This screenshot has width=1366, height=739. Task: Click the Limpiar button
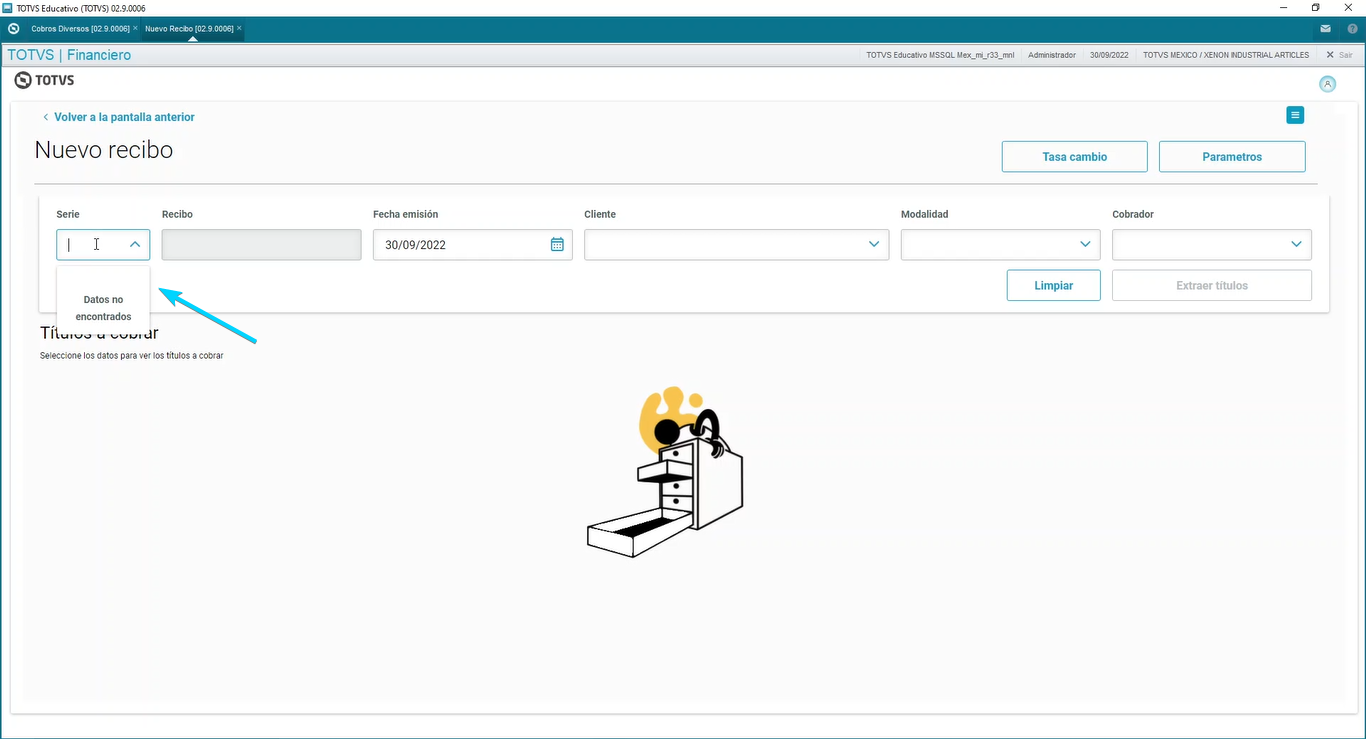1054,285
